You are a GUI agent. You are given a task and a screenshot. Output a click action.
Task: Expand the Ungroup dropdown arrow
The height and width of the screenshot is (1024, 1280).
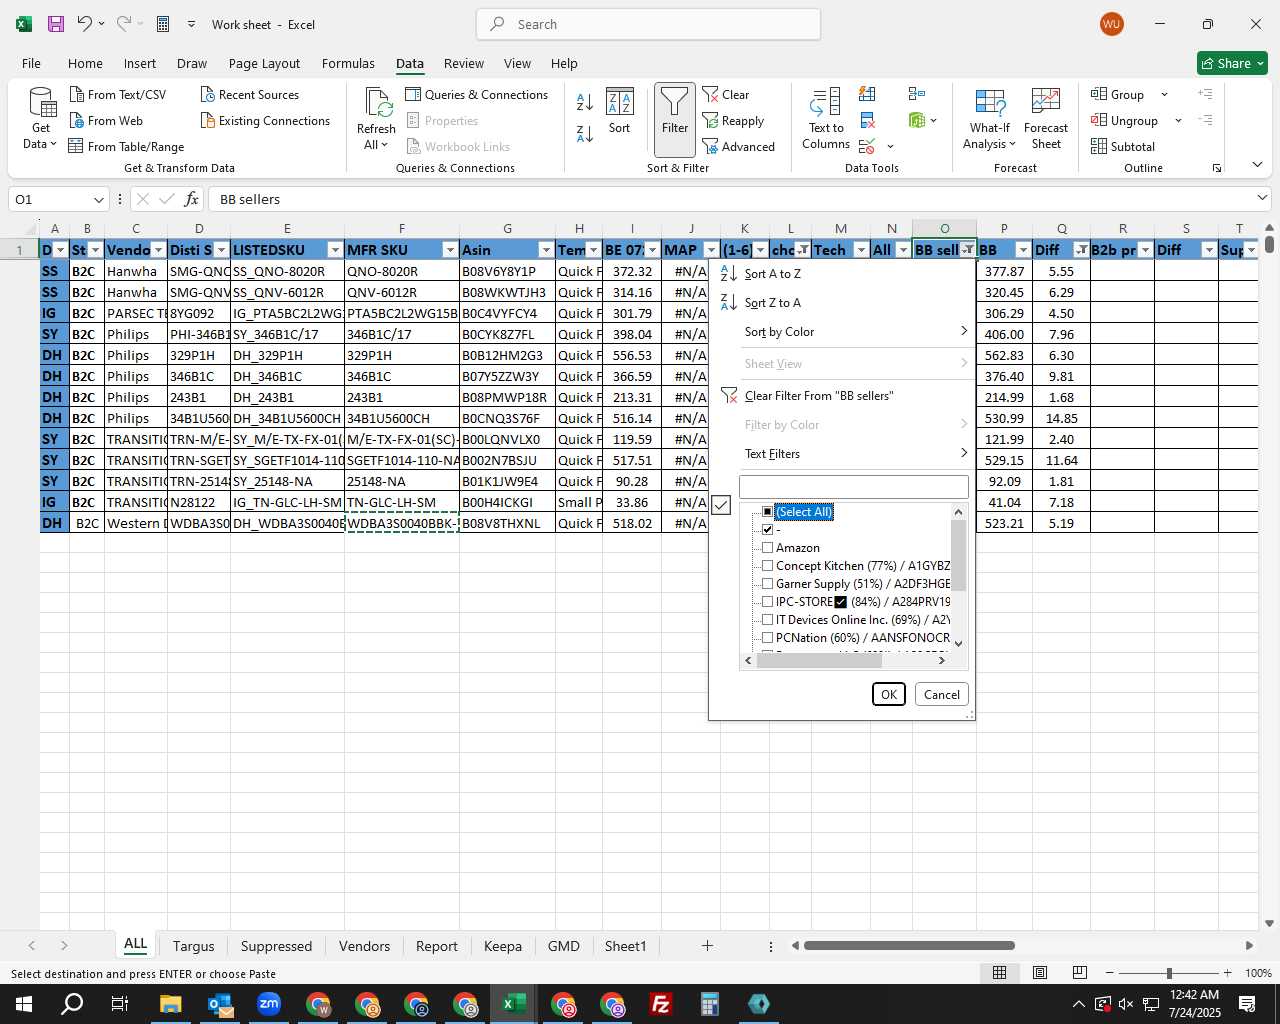[x=1178, y=120]
